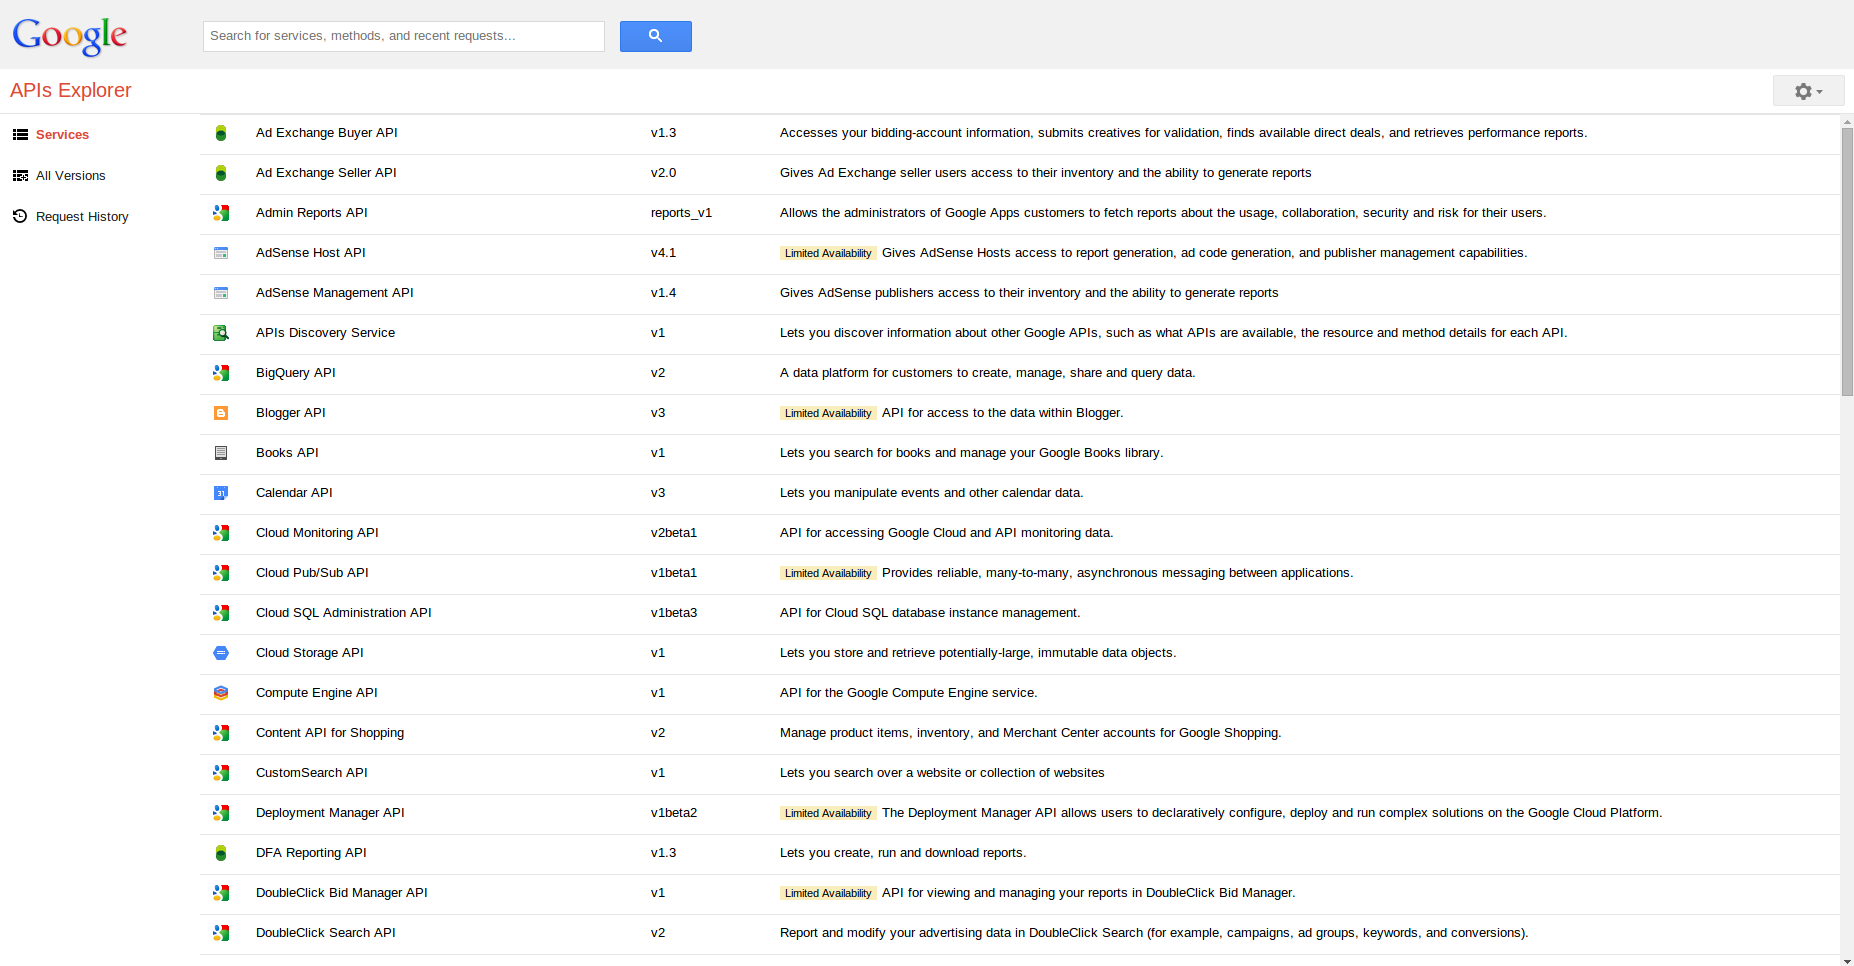Open the Books API link
Viewport: 1854px width, 966px height.
tap(287, 453)
